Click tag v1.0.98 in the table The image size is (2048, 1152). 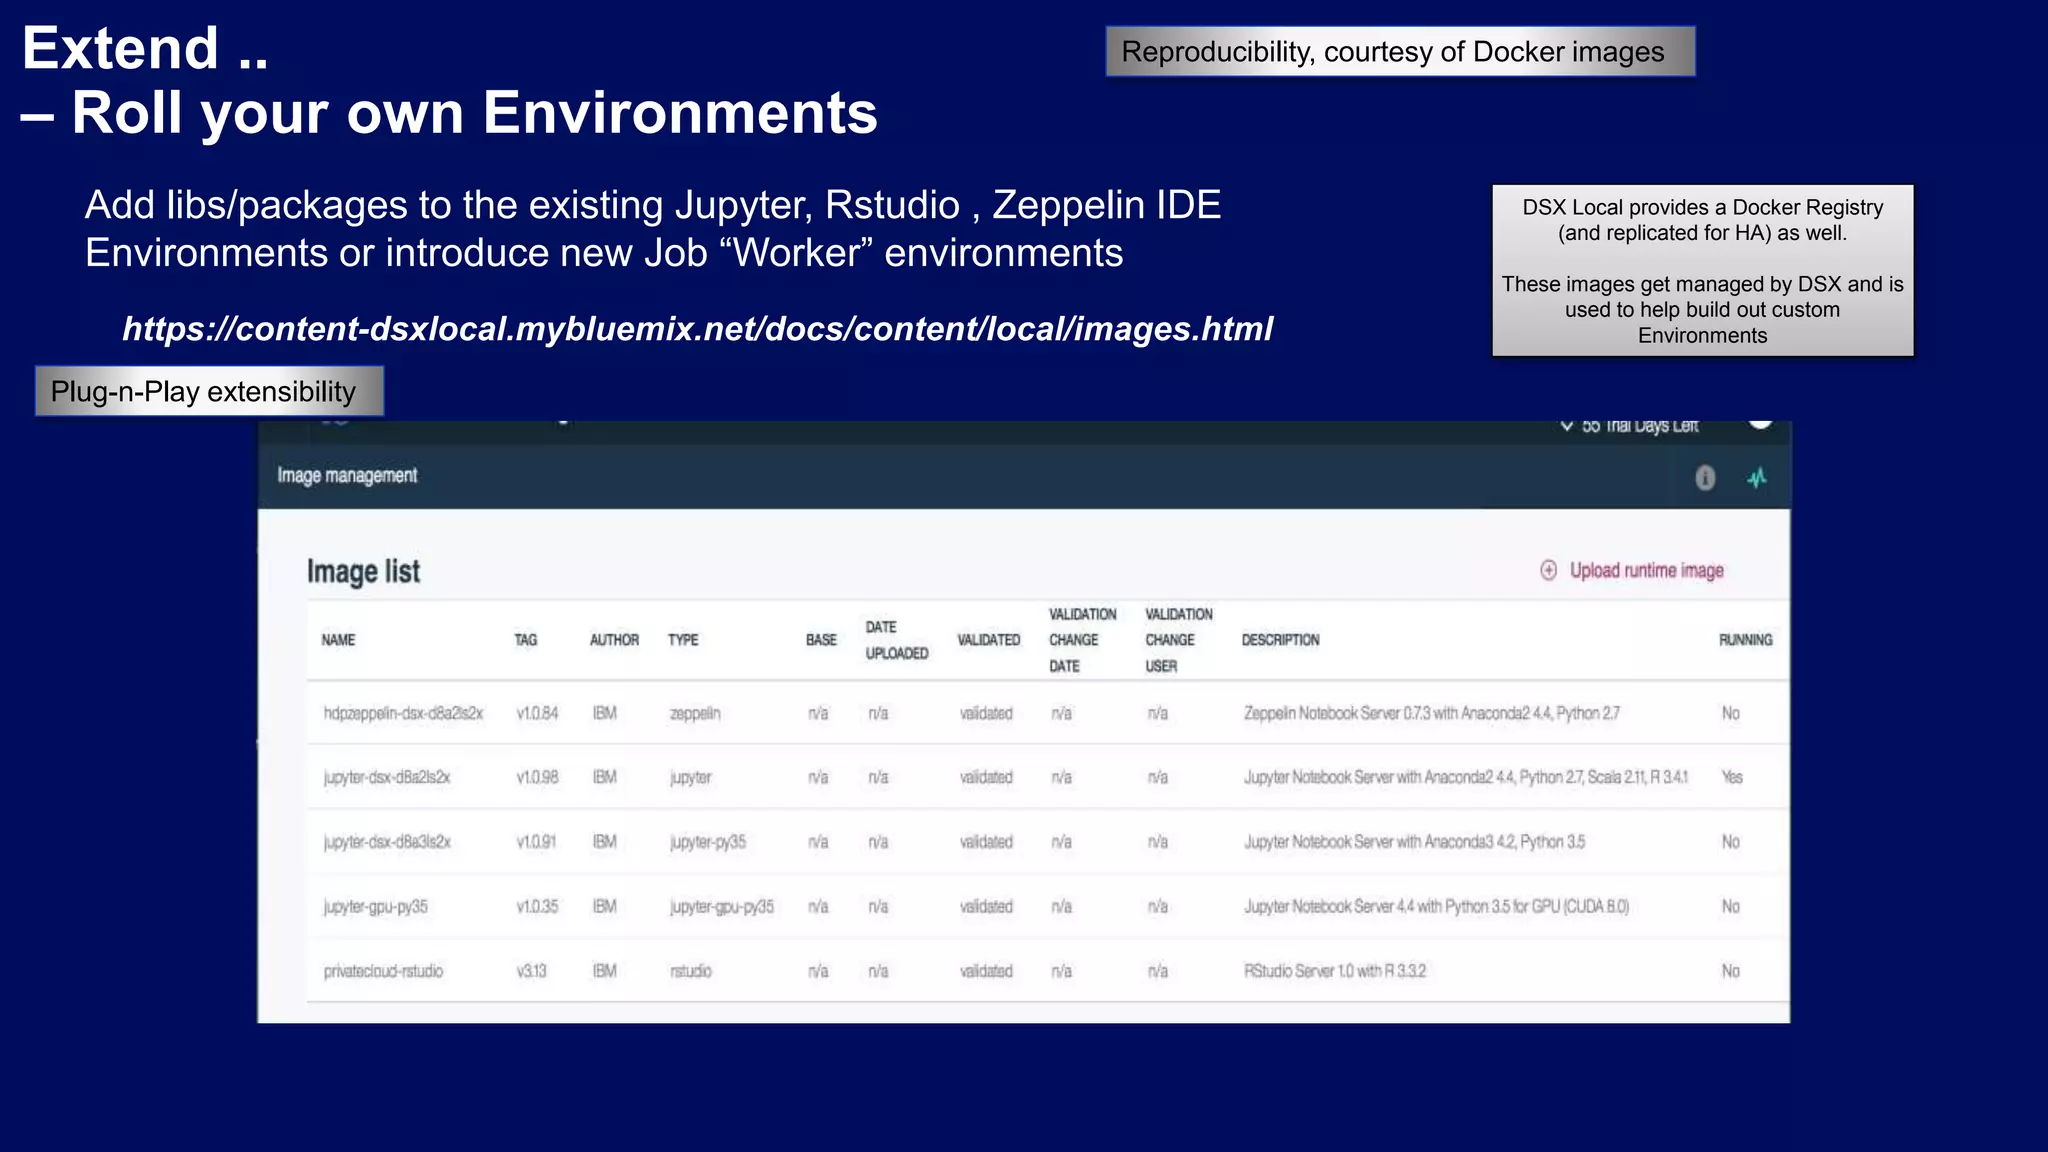(x=537, y=777)
